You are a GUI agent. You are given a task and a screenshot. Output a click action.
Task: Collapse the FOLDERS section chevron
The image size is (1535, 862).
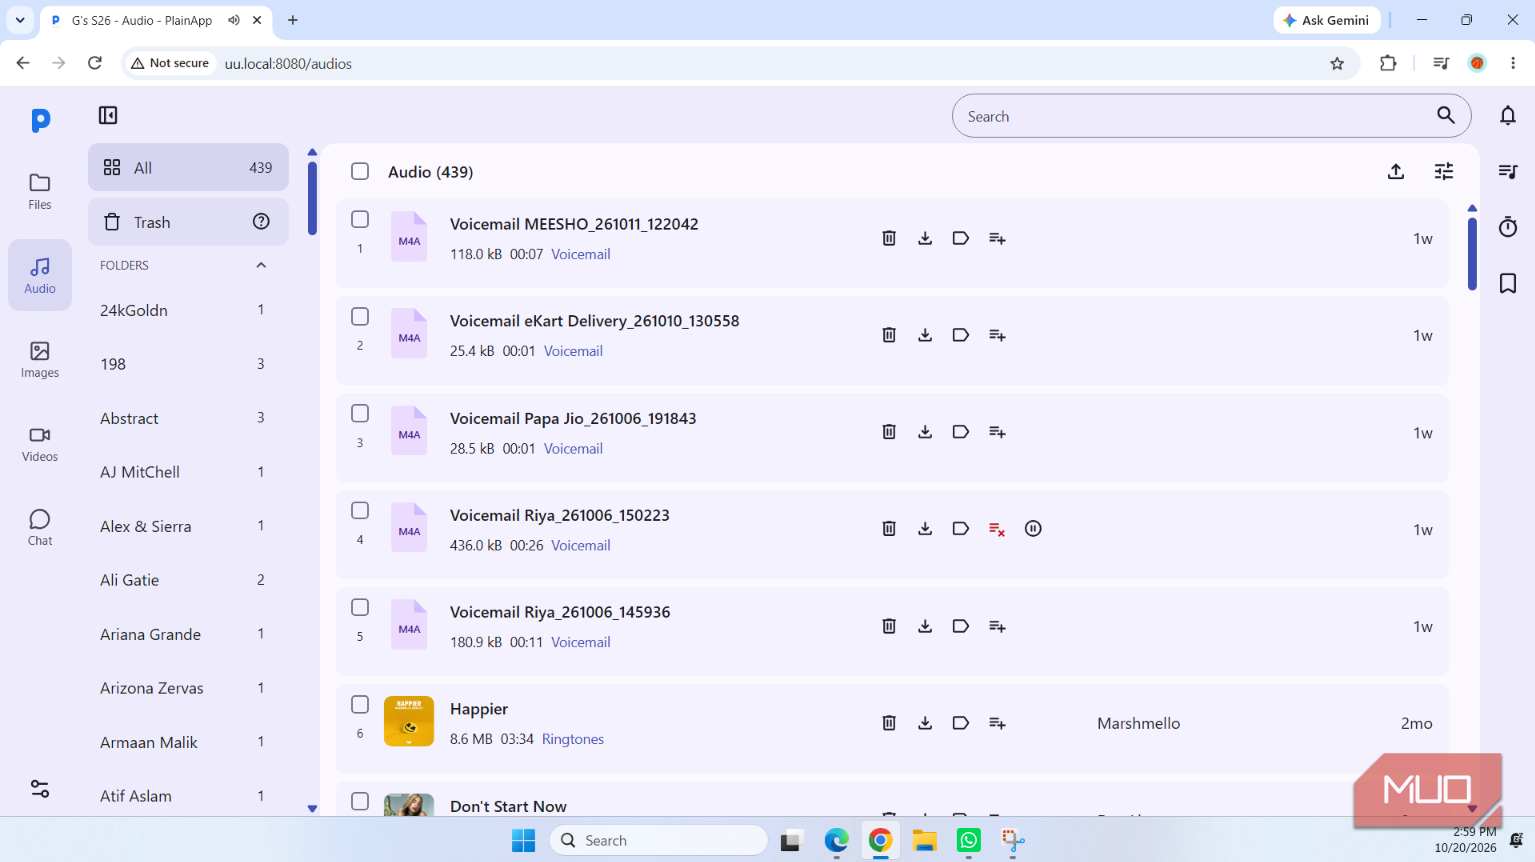(261, 265)
